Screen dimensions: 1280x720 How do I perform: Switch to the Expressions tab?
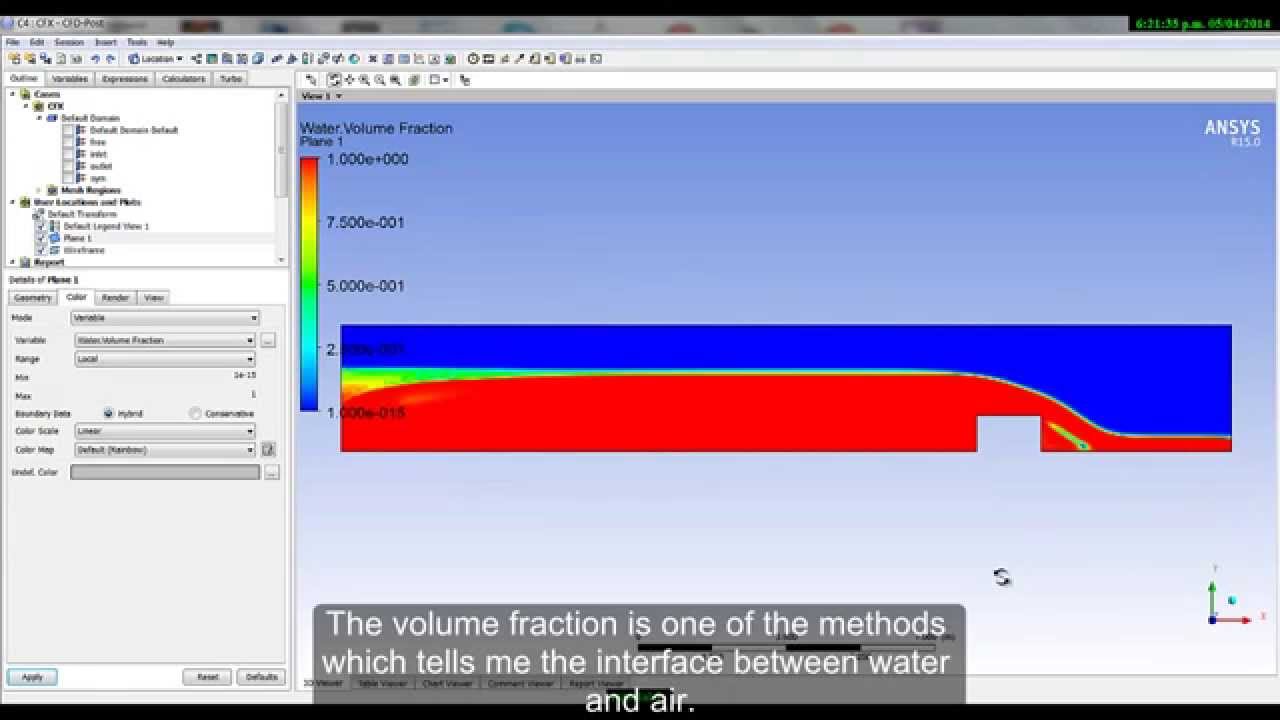(125, 78)
